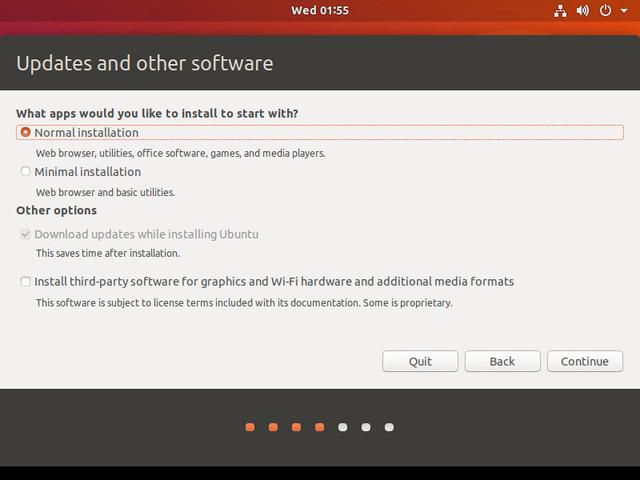Select the Normal installation radio button

tap(25, 132)
